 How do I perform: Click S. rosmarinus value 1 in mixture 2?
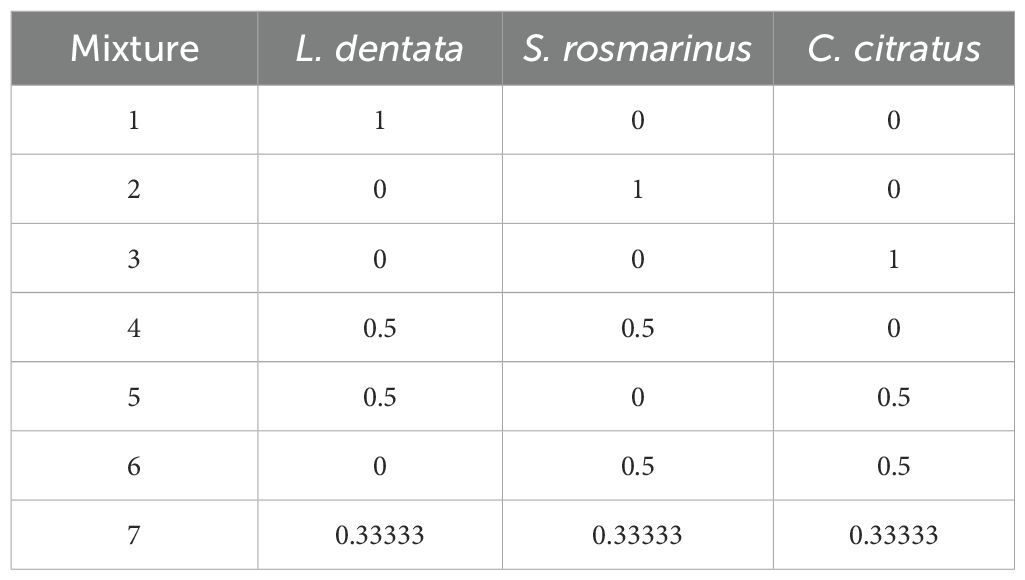pyautogui.click(x=637, y=189)
